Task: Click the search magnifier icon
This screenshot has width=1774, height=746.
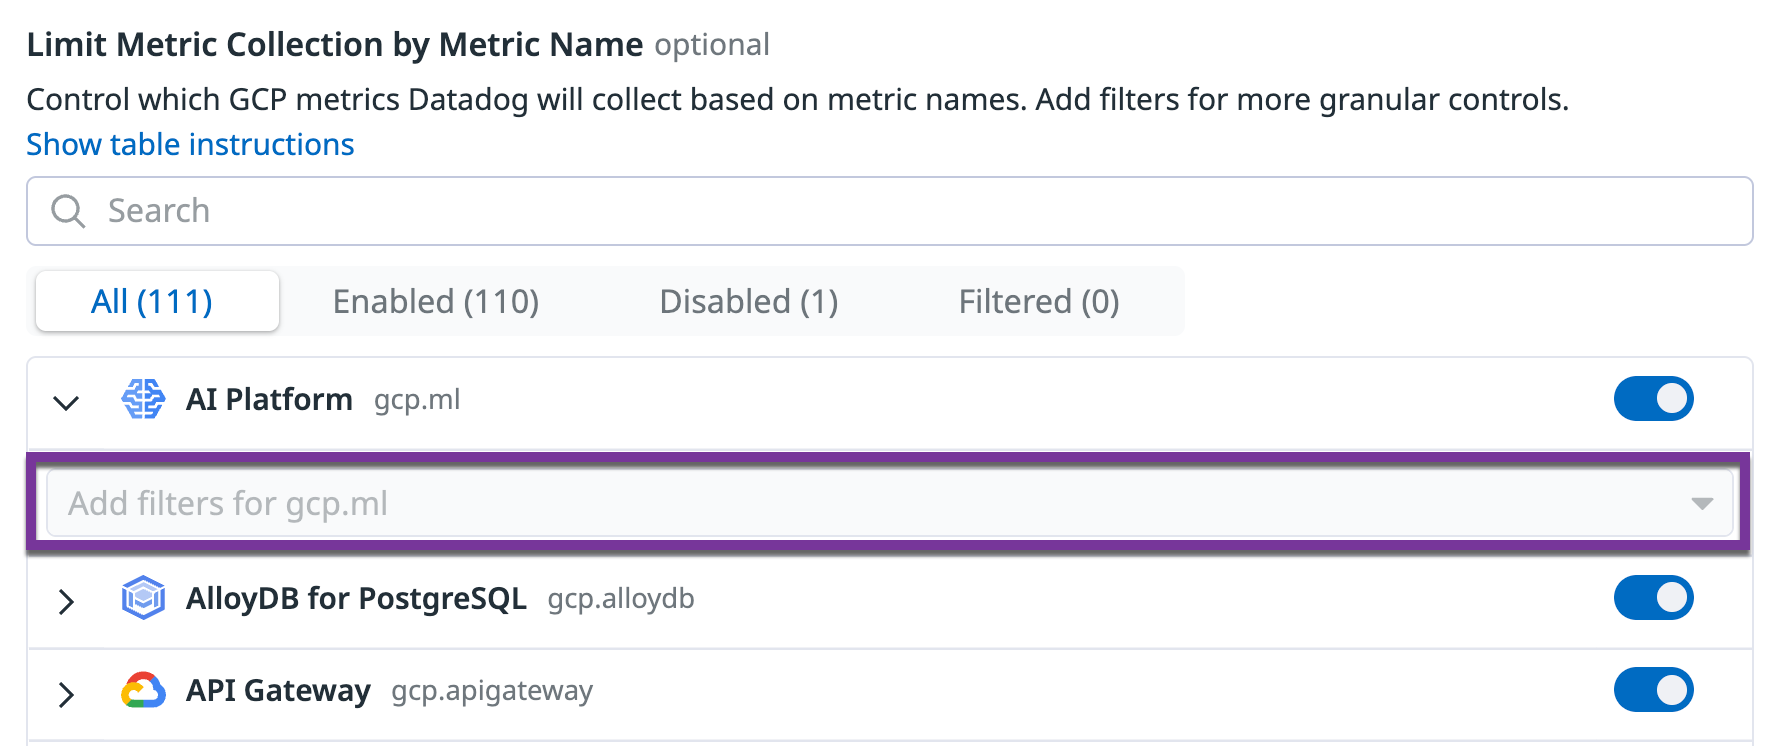Action: click(x=68, y=211)
